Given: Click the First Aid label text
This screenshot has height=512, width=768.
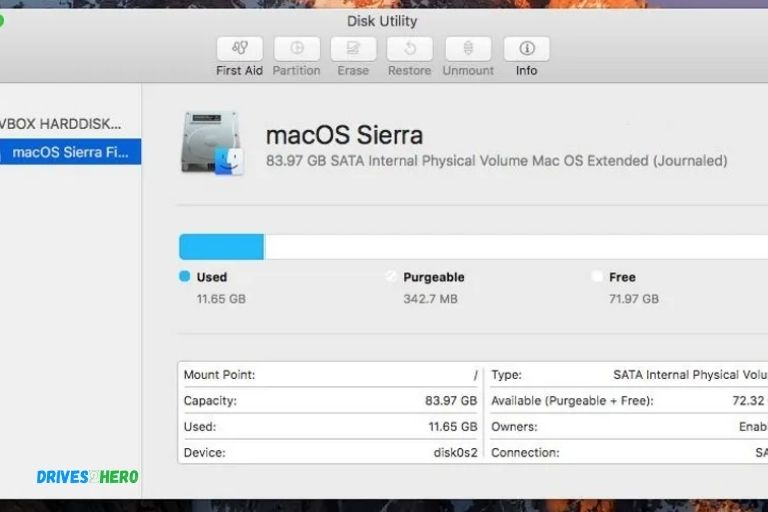Looking at the screenshot, I should click(x=240, y=71).
